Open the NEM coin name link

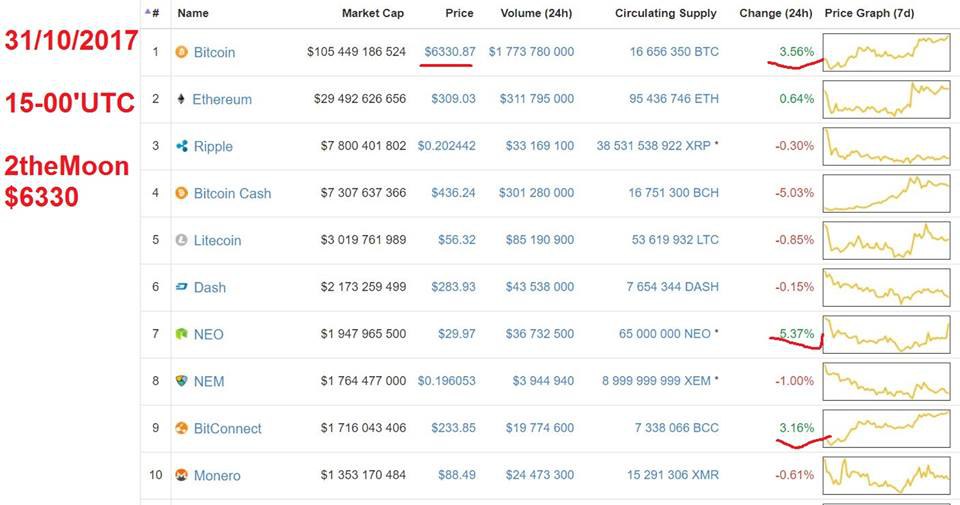tap(209, 381)
